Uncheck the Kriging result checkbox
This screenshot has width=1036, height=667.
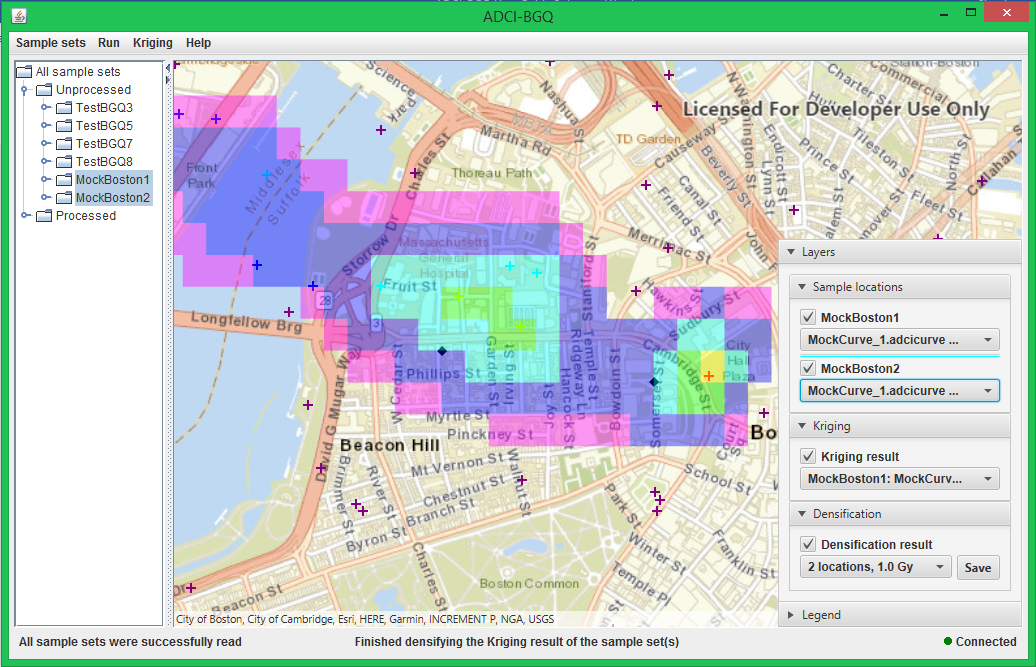click(x=808, y=456)
